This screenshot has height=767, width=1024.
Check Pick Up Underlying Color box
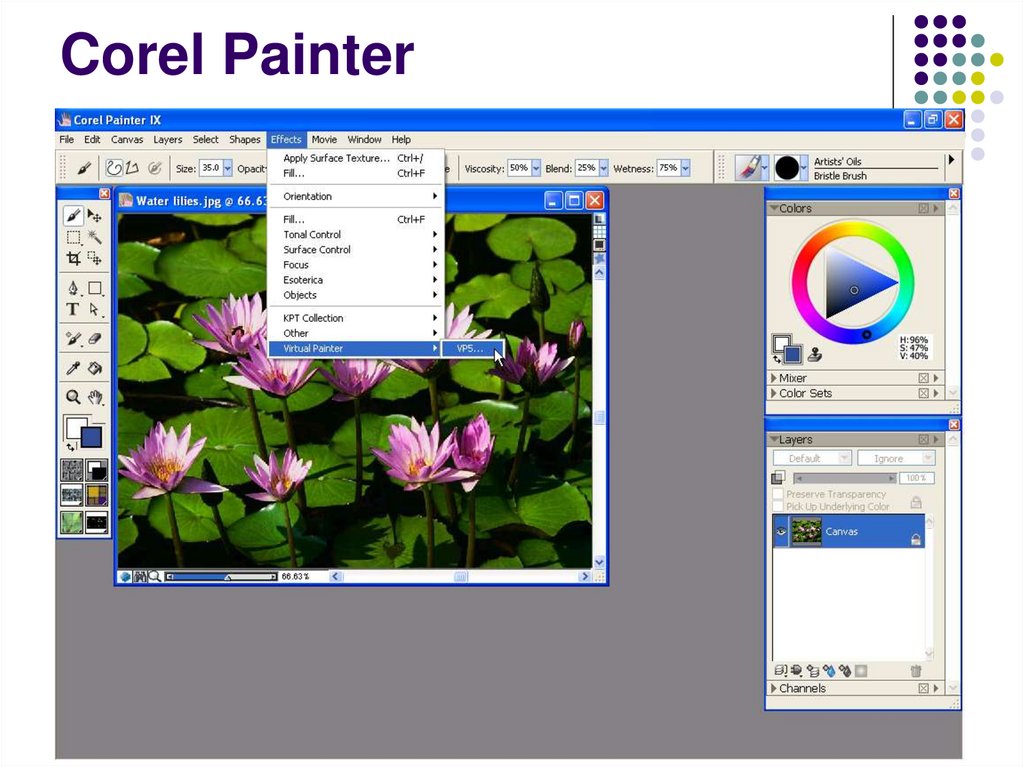(x=778, y=506)
